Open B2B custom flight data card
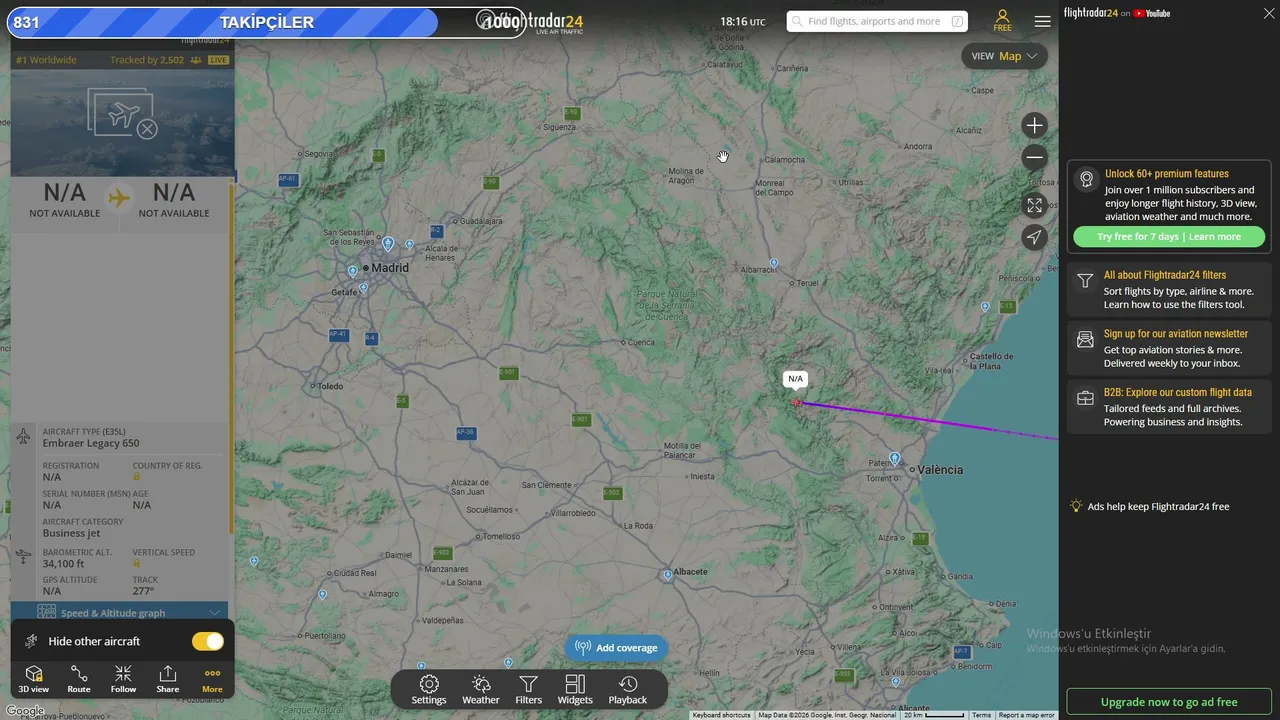 [1169, 407]
